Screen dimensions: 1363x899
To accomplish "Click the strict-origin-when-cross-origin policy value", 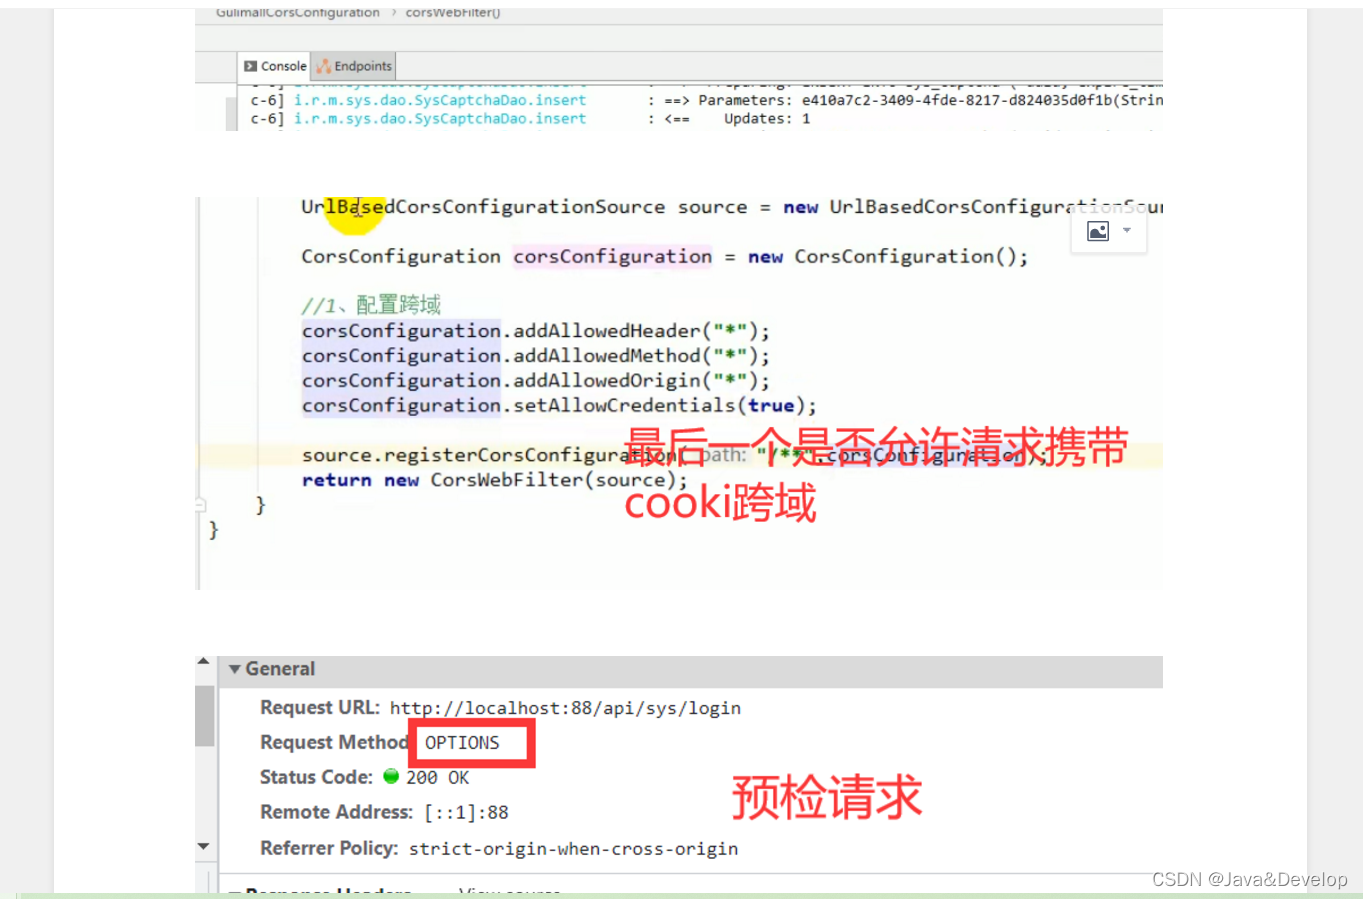I will click(573, 849).
